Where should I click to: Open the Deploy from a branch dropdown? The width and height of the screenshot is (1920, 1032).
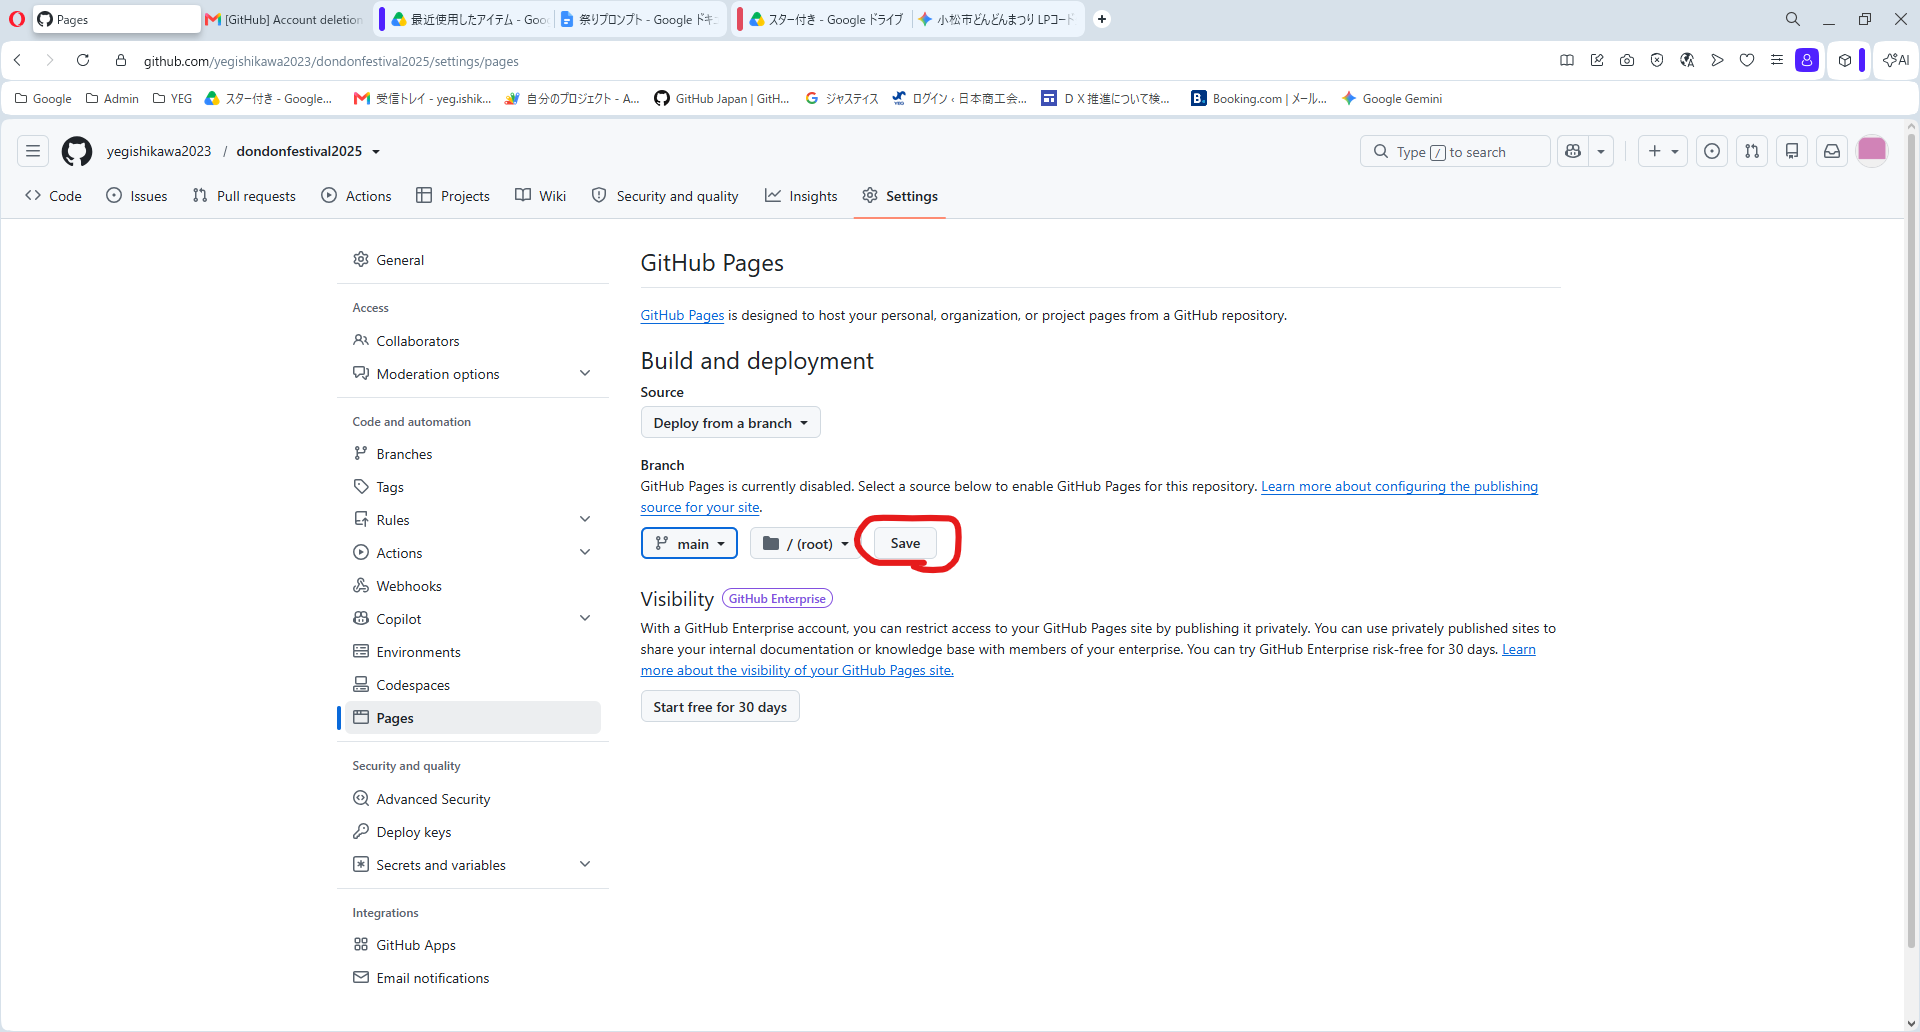pos(730,423)
